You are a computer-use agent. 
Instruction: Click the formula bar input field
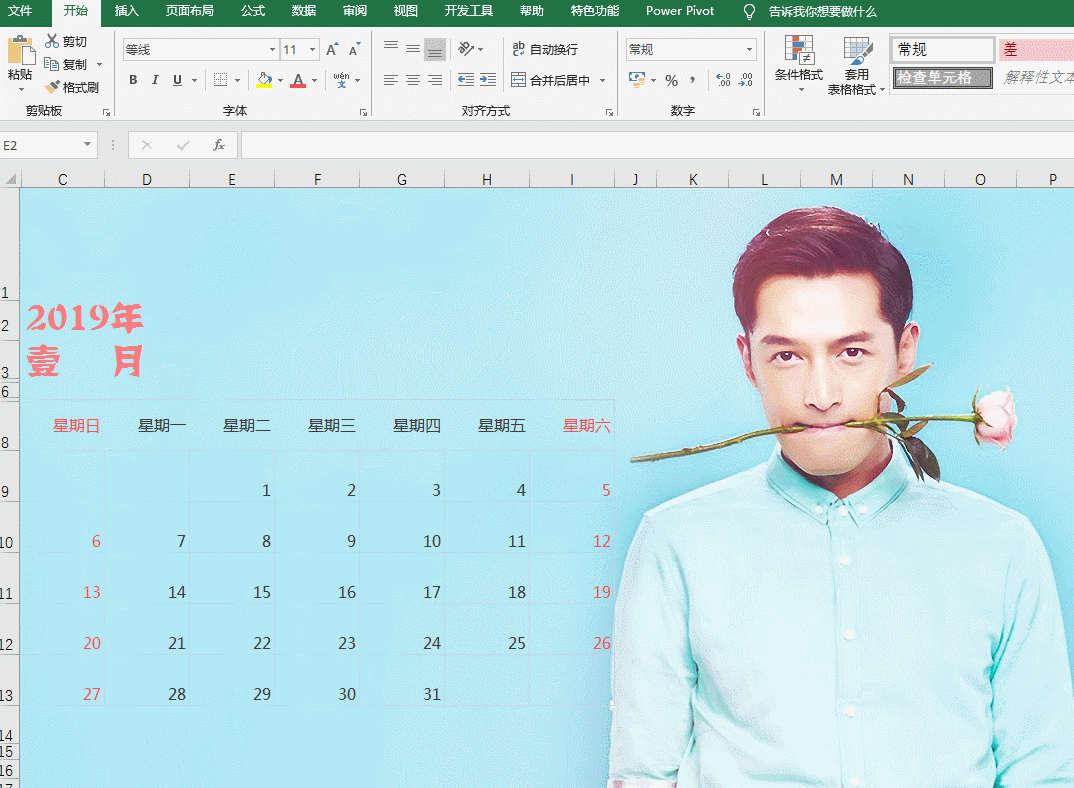[x=656, y=145]
